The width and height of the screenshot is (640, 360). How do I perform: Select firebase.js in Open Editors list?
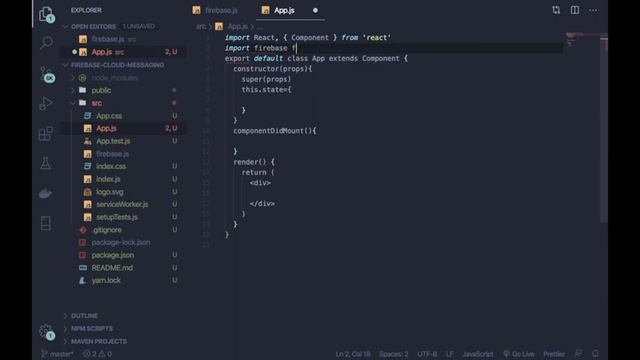click(108, 39)
